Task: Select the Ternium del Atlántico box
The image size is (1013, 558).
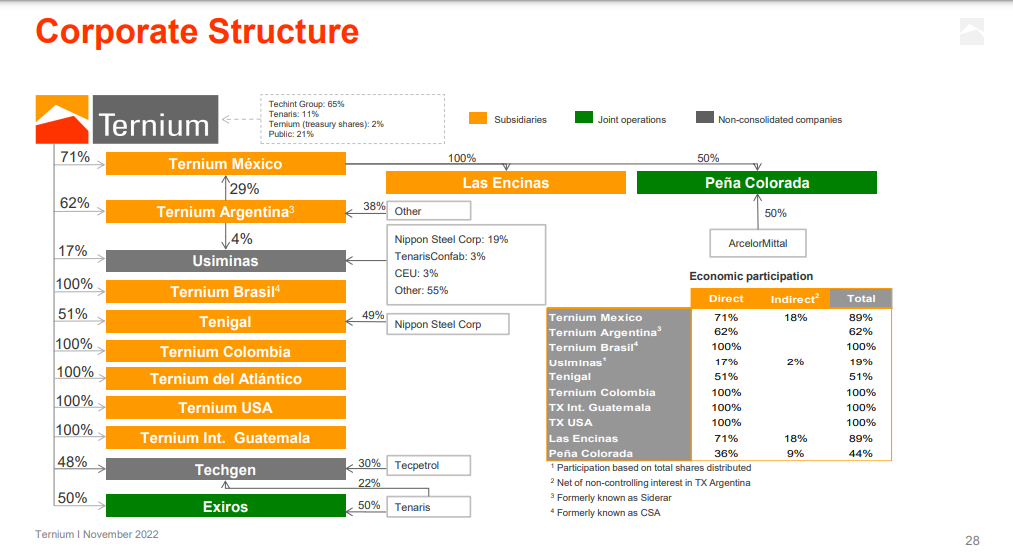Action: pos(225,379)
